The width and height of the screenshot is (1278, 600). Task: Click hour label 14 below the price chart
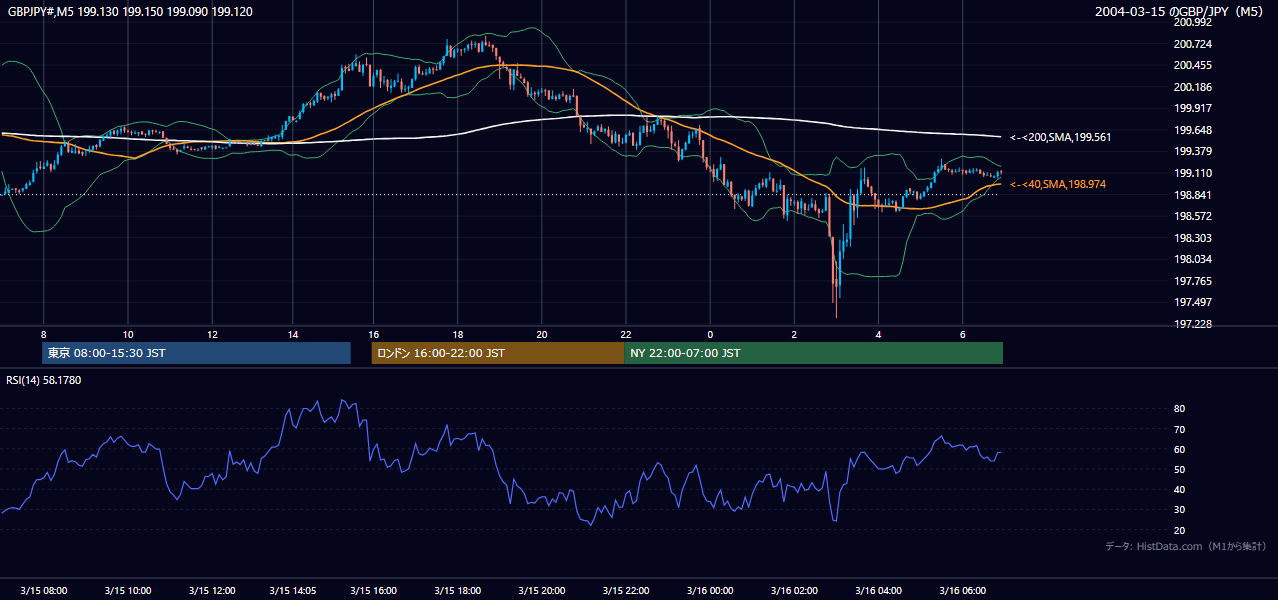293,334
